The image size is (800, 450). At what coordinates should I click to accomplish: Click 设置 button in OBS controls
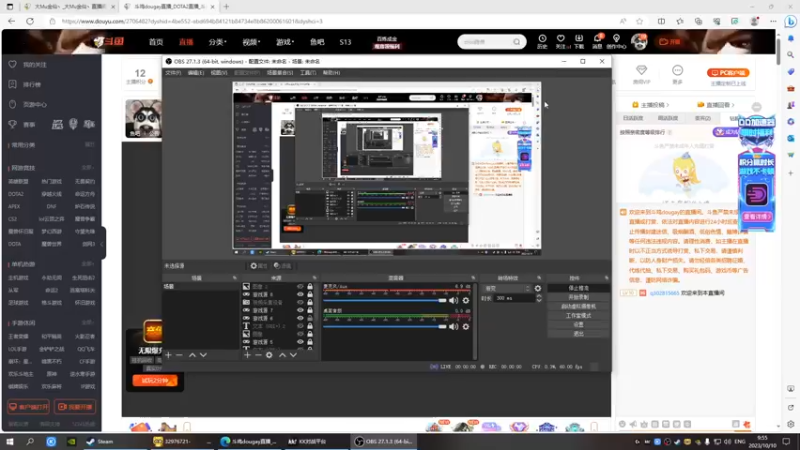tap(578, 324)
